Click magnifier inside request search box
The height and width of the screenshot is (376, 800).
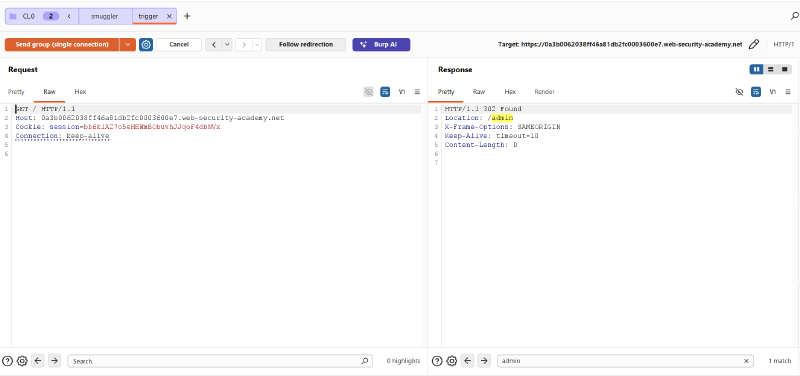(364, 361)
